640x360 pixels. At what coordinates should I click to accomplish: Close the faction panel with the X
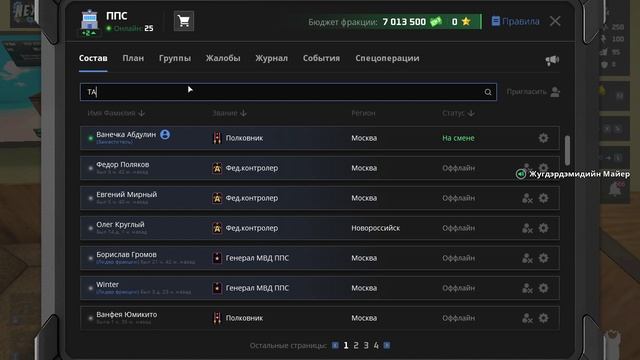pos(555,21)
